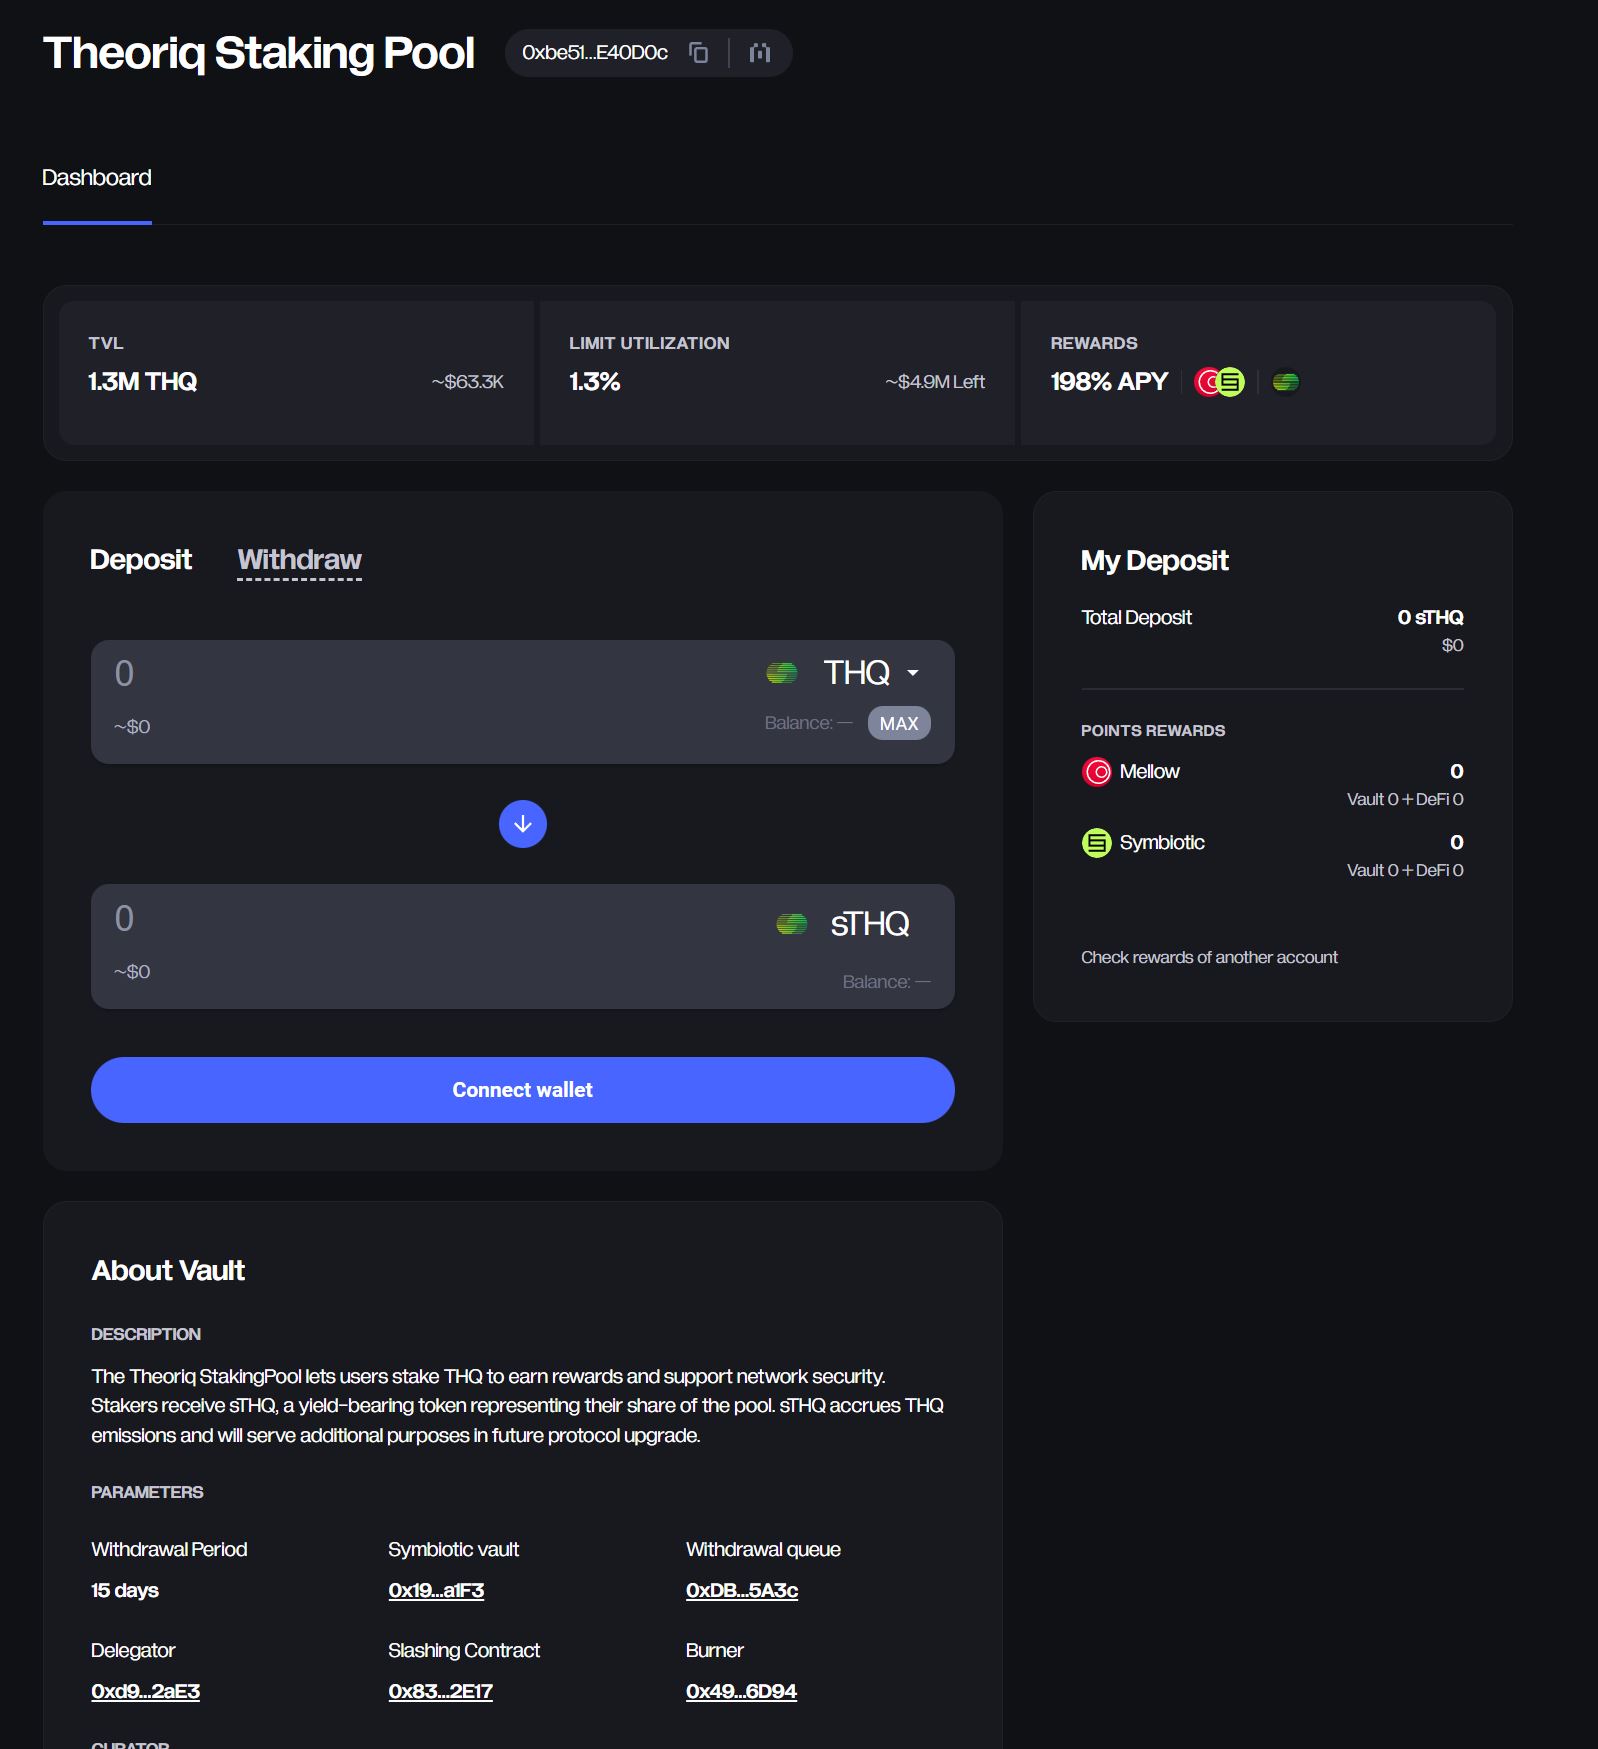The image size is (1598, 1749).
Task: Click the 15 days withdrawal period value
Action: coord(125,1590)
